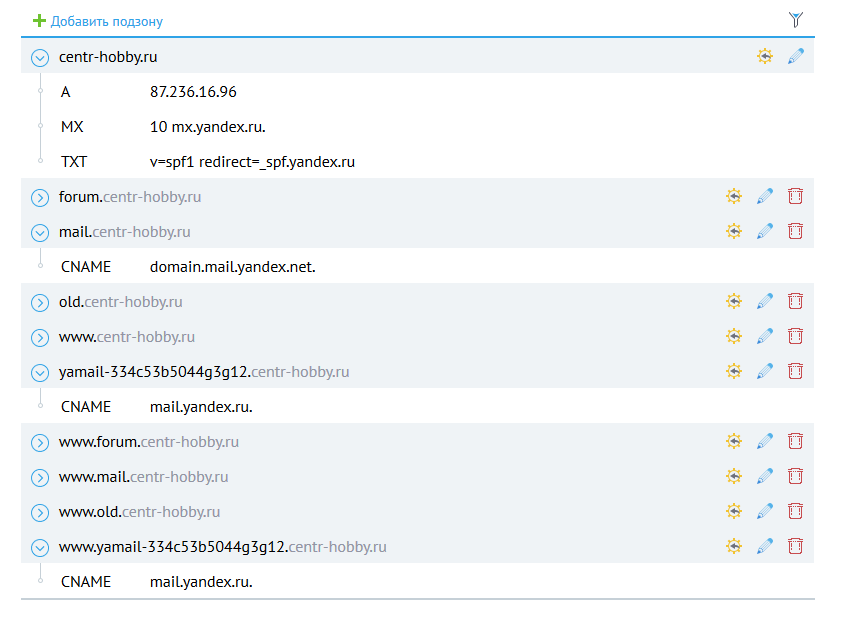Screen dimensions: 846x623
Task: Edit the mail.centr-hobby.ru subzone
Action: pos(765,232)
